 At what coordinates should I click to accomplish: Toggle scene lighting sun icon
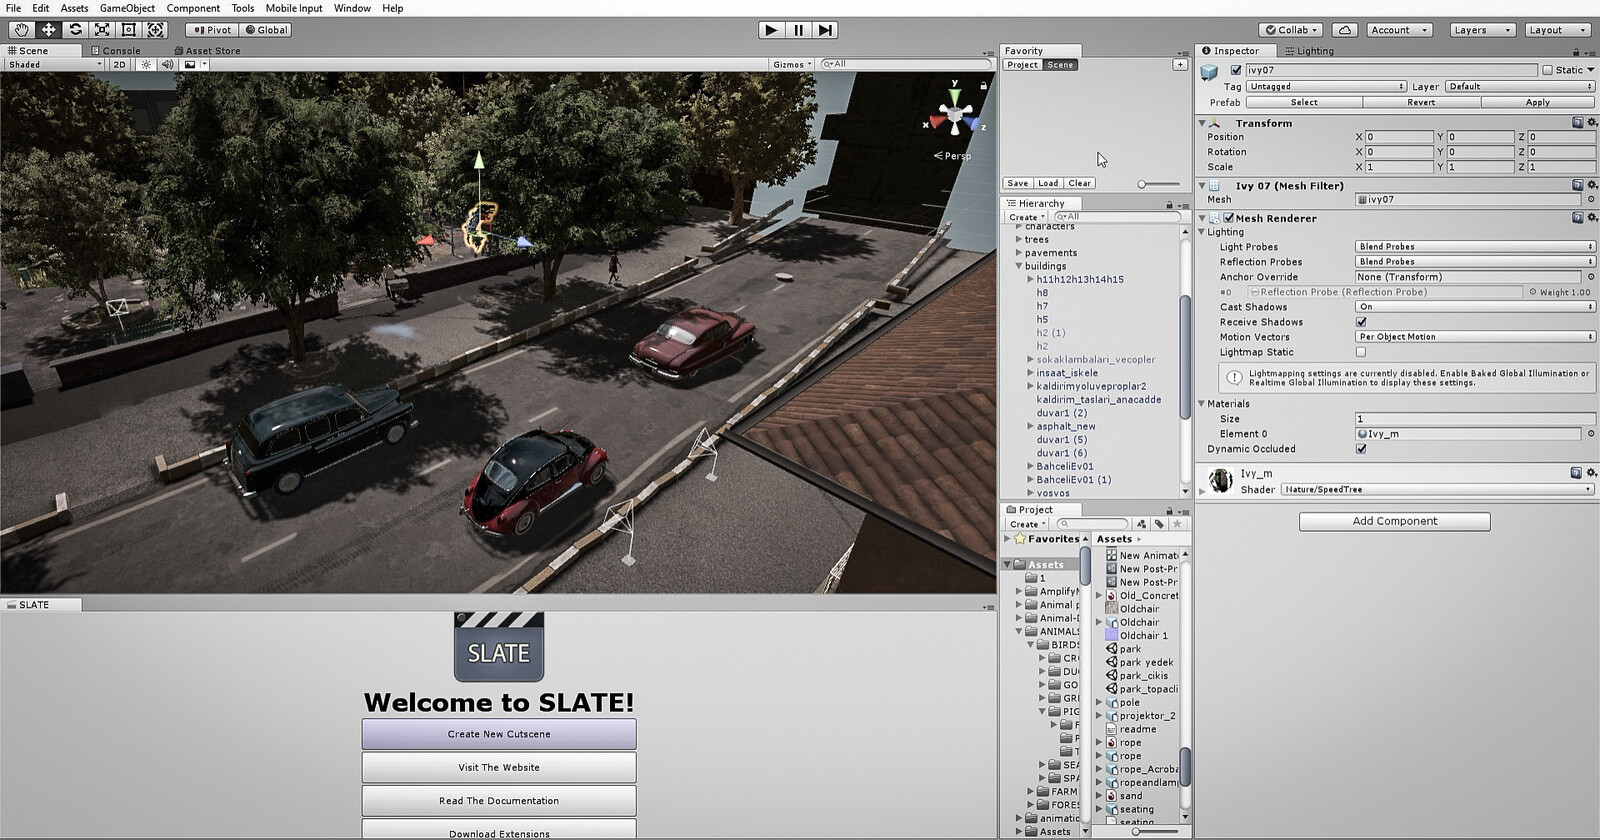[146, 64]
